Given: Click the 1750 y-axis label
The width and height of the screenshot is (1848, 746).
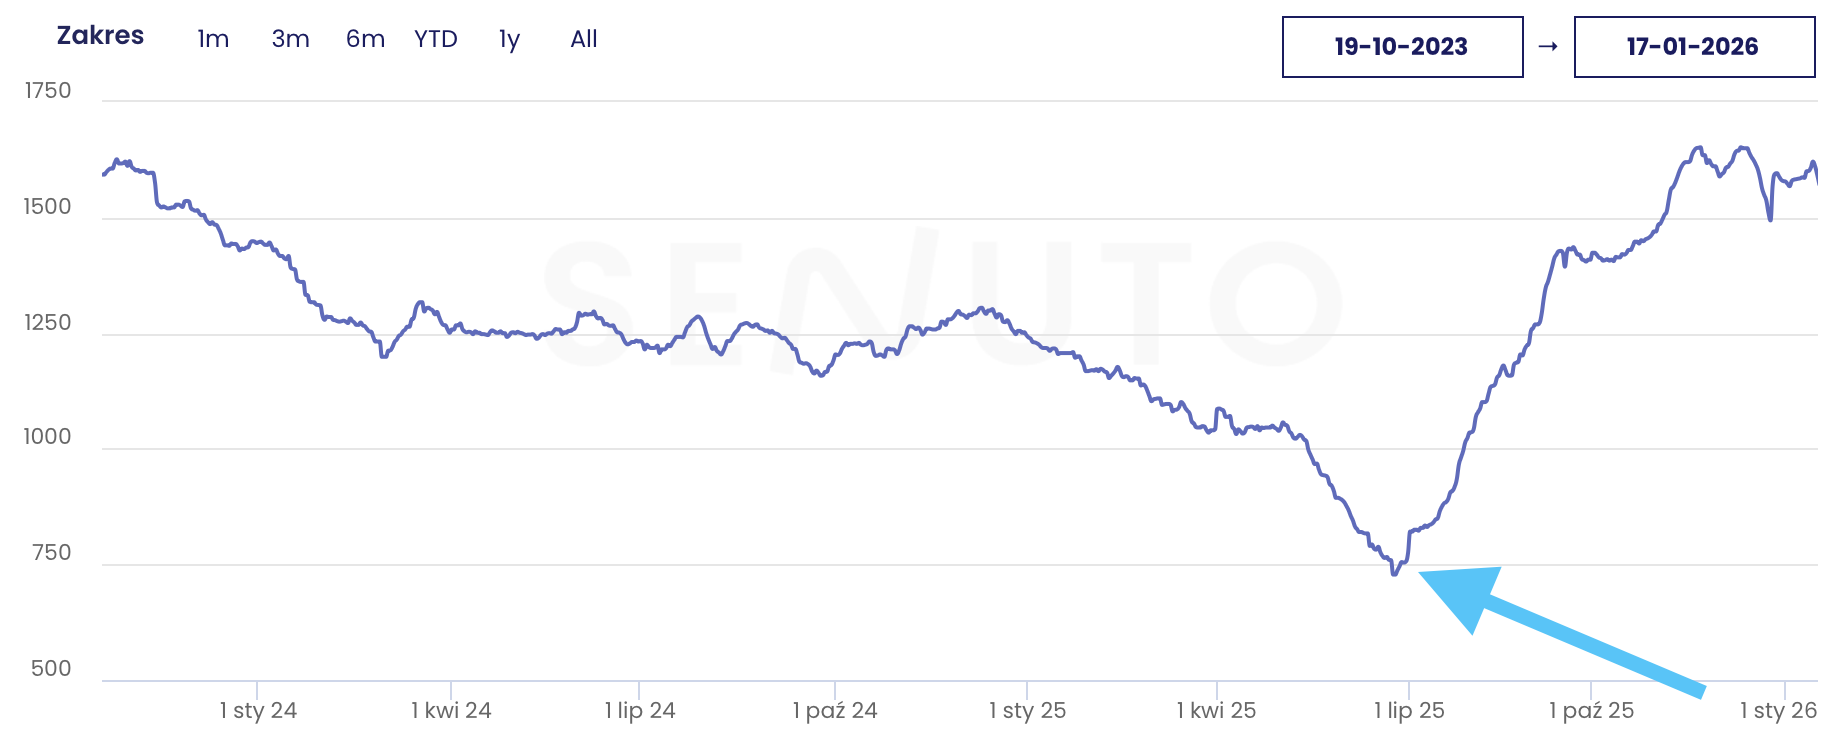Looking at the screenshot, I should 48,91.
